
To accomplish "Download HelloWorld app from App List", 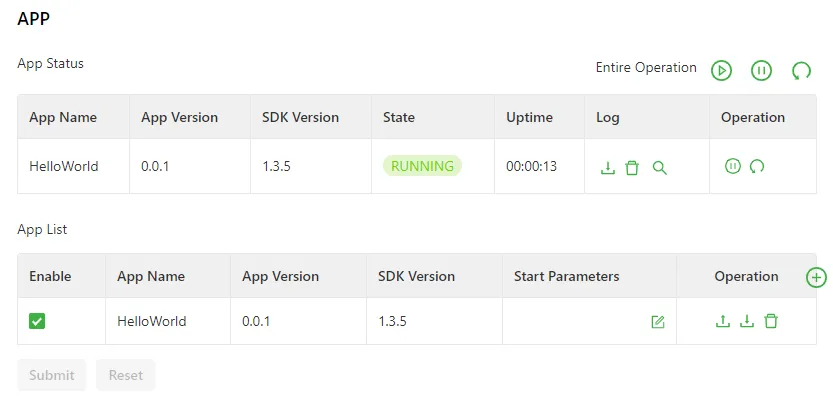I will [747, 321].
